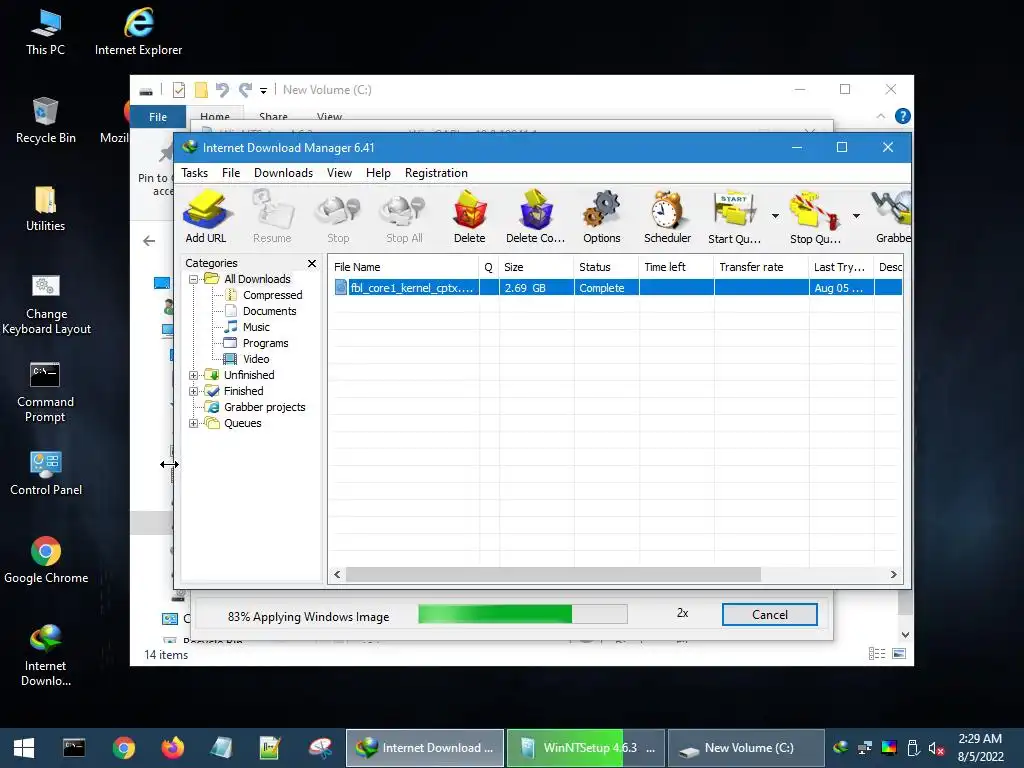Select the Google Chrome desktop icon
1024x768 pixels.
(46, 560)
